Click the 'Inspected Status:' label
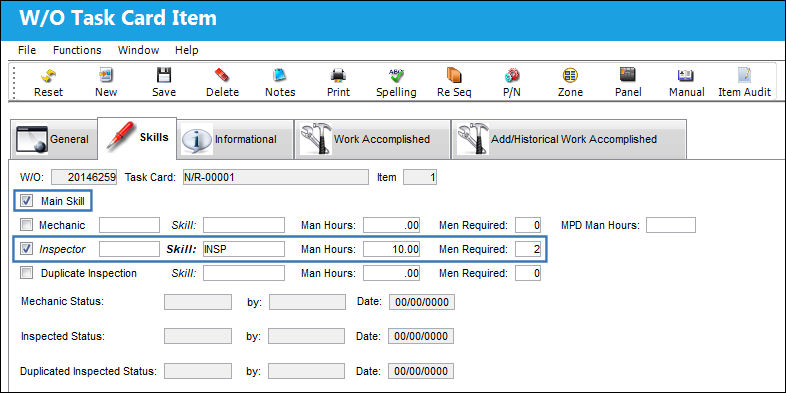Viewport: 786px width, 393px height. coord(63,336)
